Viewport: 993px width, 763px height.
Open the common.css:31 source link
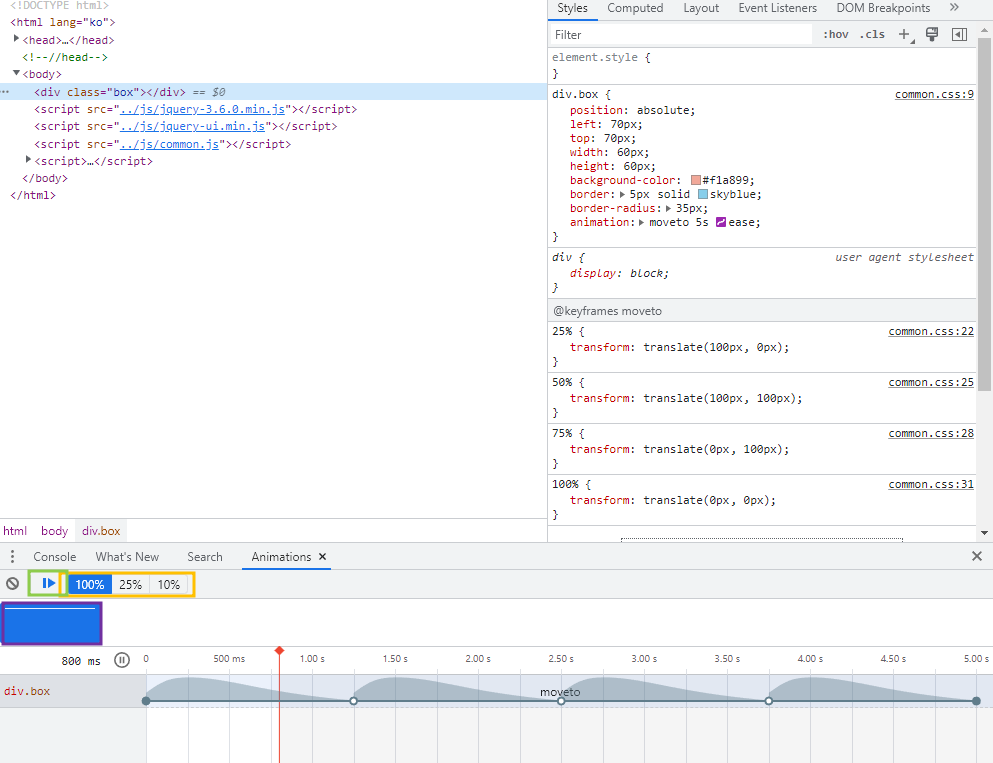pos(931,484)
